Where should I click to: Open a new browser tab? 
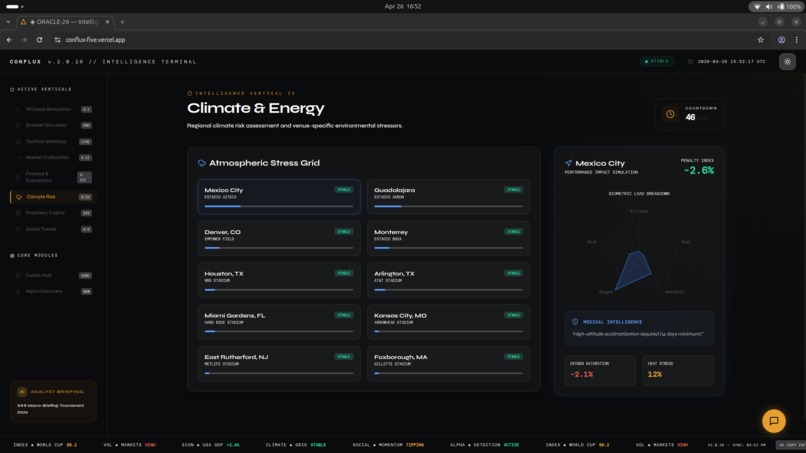point(122,22)
